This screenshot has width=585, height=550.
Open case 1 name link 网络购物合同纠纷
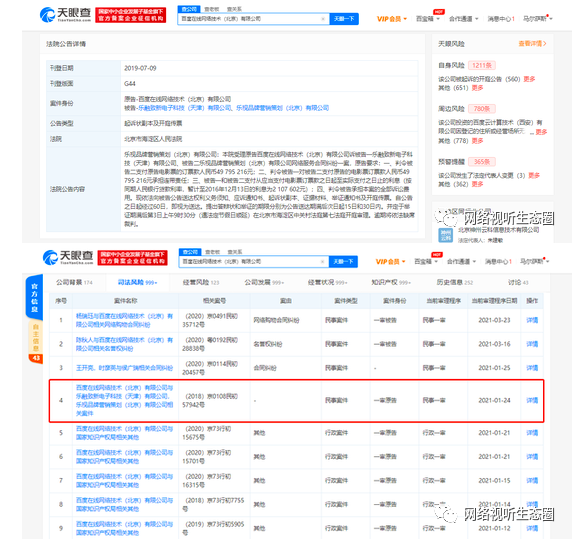coord(124,320)
